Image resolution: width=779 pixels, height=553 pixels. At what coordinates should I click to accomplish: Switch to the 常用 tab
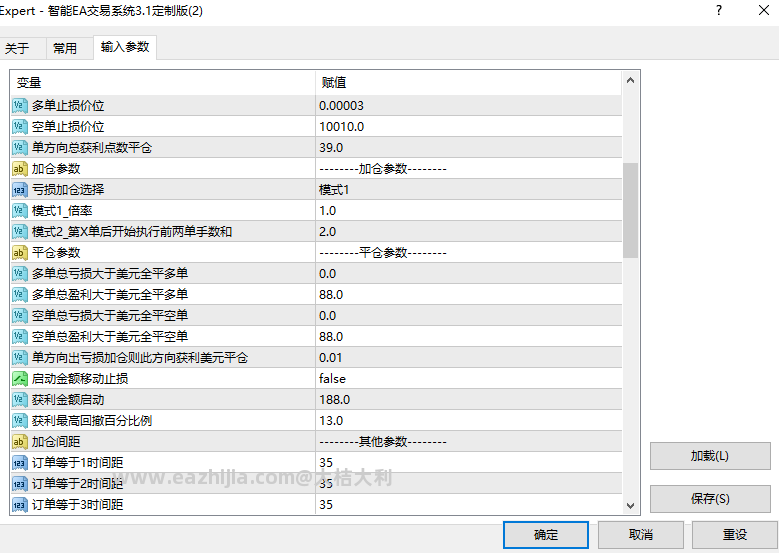click(x=69, y=48)
